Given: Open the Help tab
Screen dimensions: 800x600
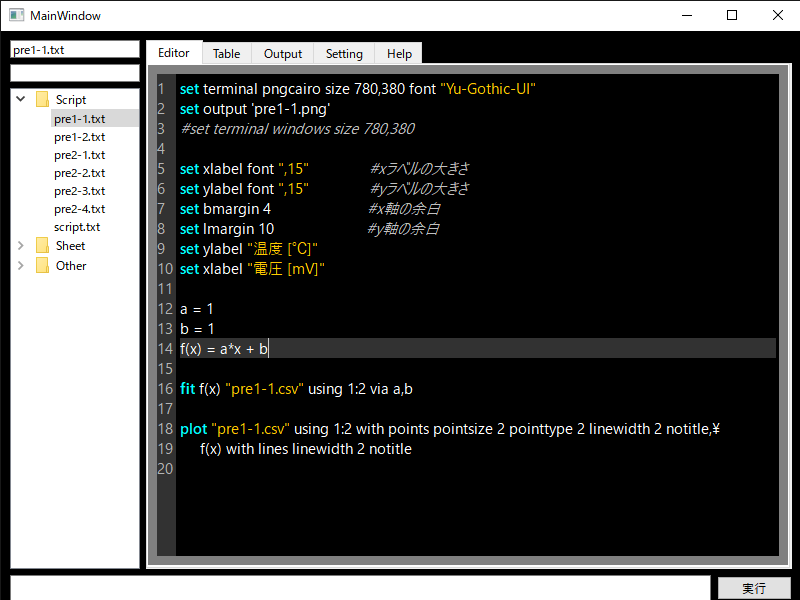Looking at the screenshot, I should tap(399, 53).
